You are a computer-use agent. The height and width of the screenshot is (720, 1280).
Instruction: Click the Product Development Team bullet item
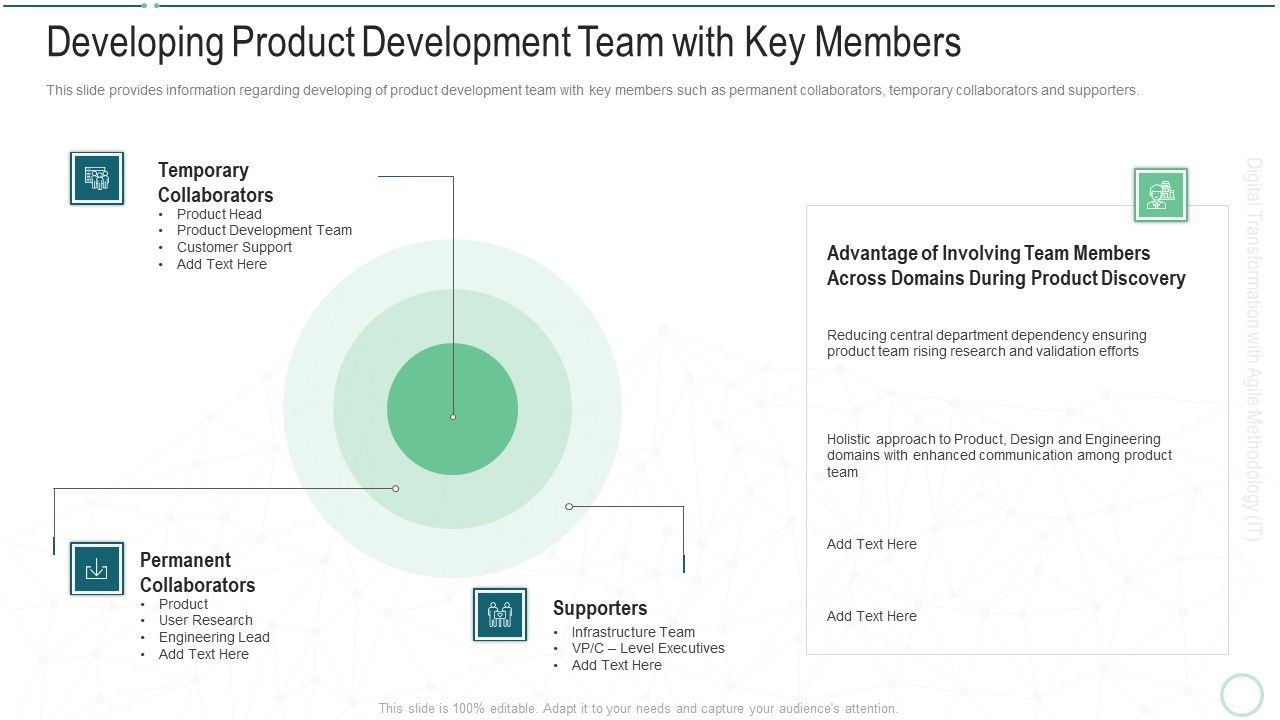coord(264,230)
